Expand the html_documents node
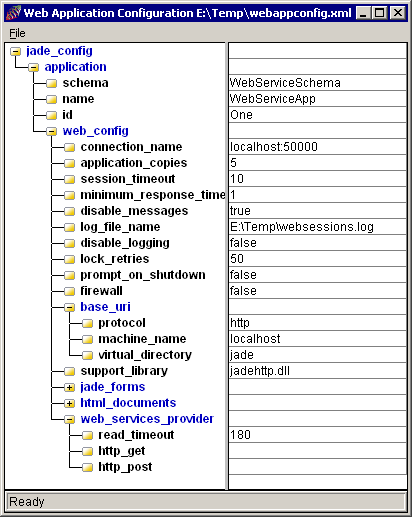Image resolution: width=412 pixels, height=517 pixels. coord(69,403)
